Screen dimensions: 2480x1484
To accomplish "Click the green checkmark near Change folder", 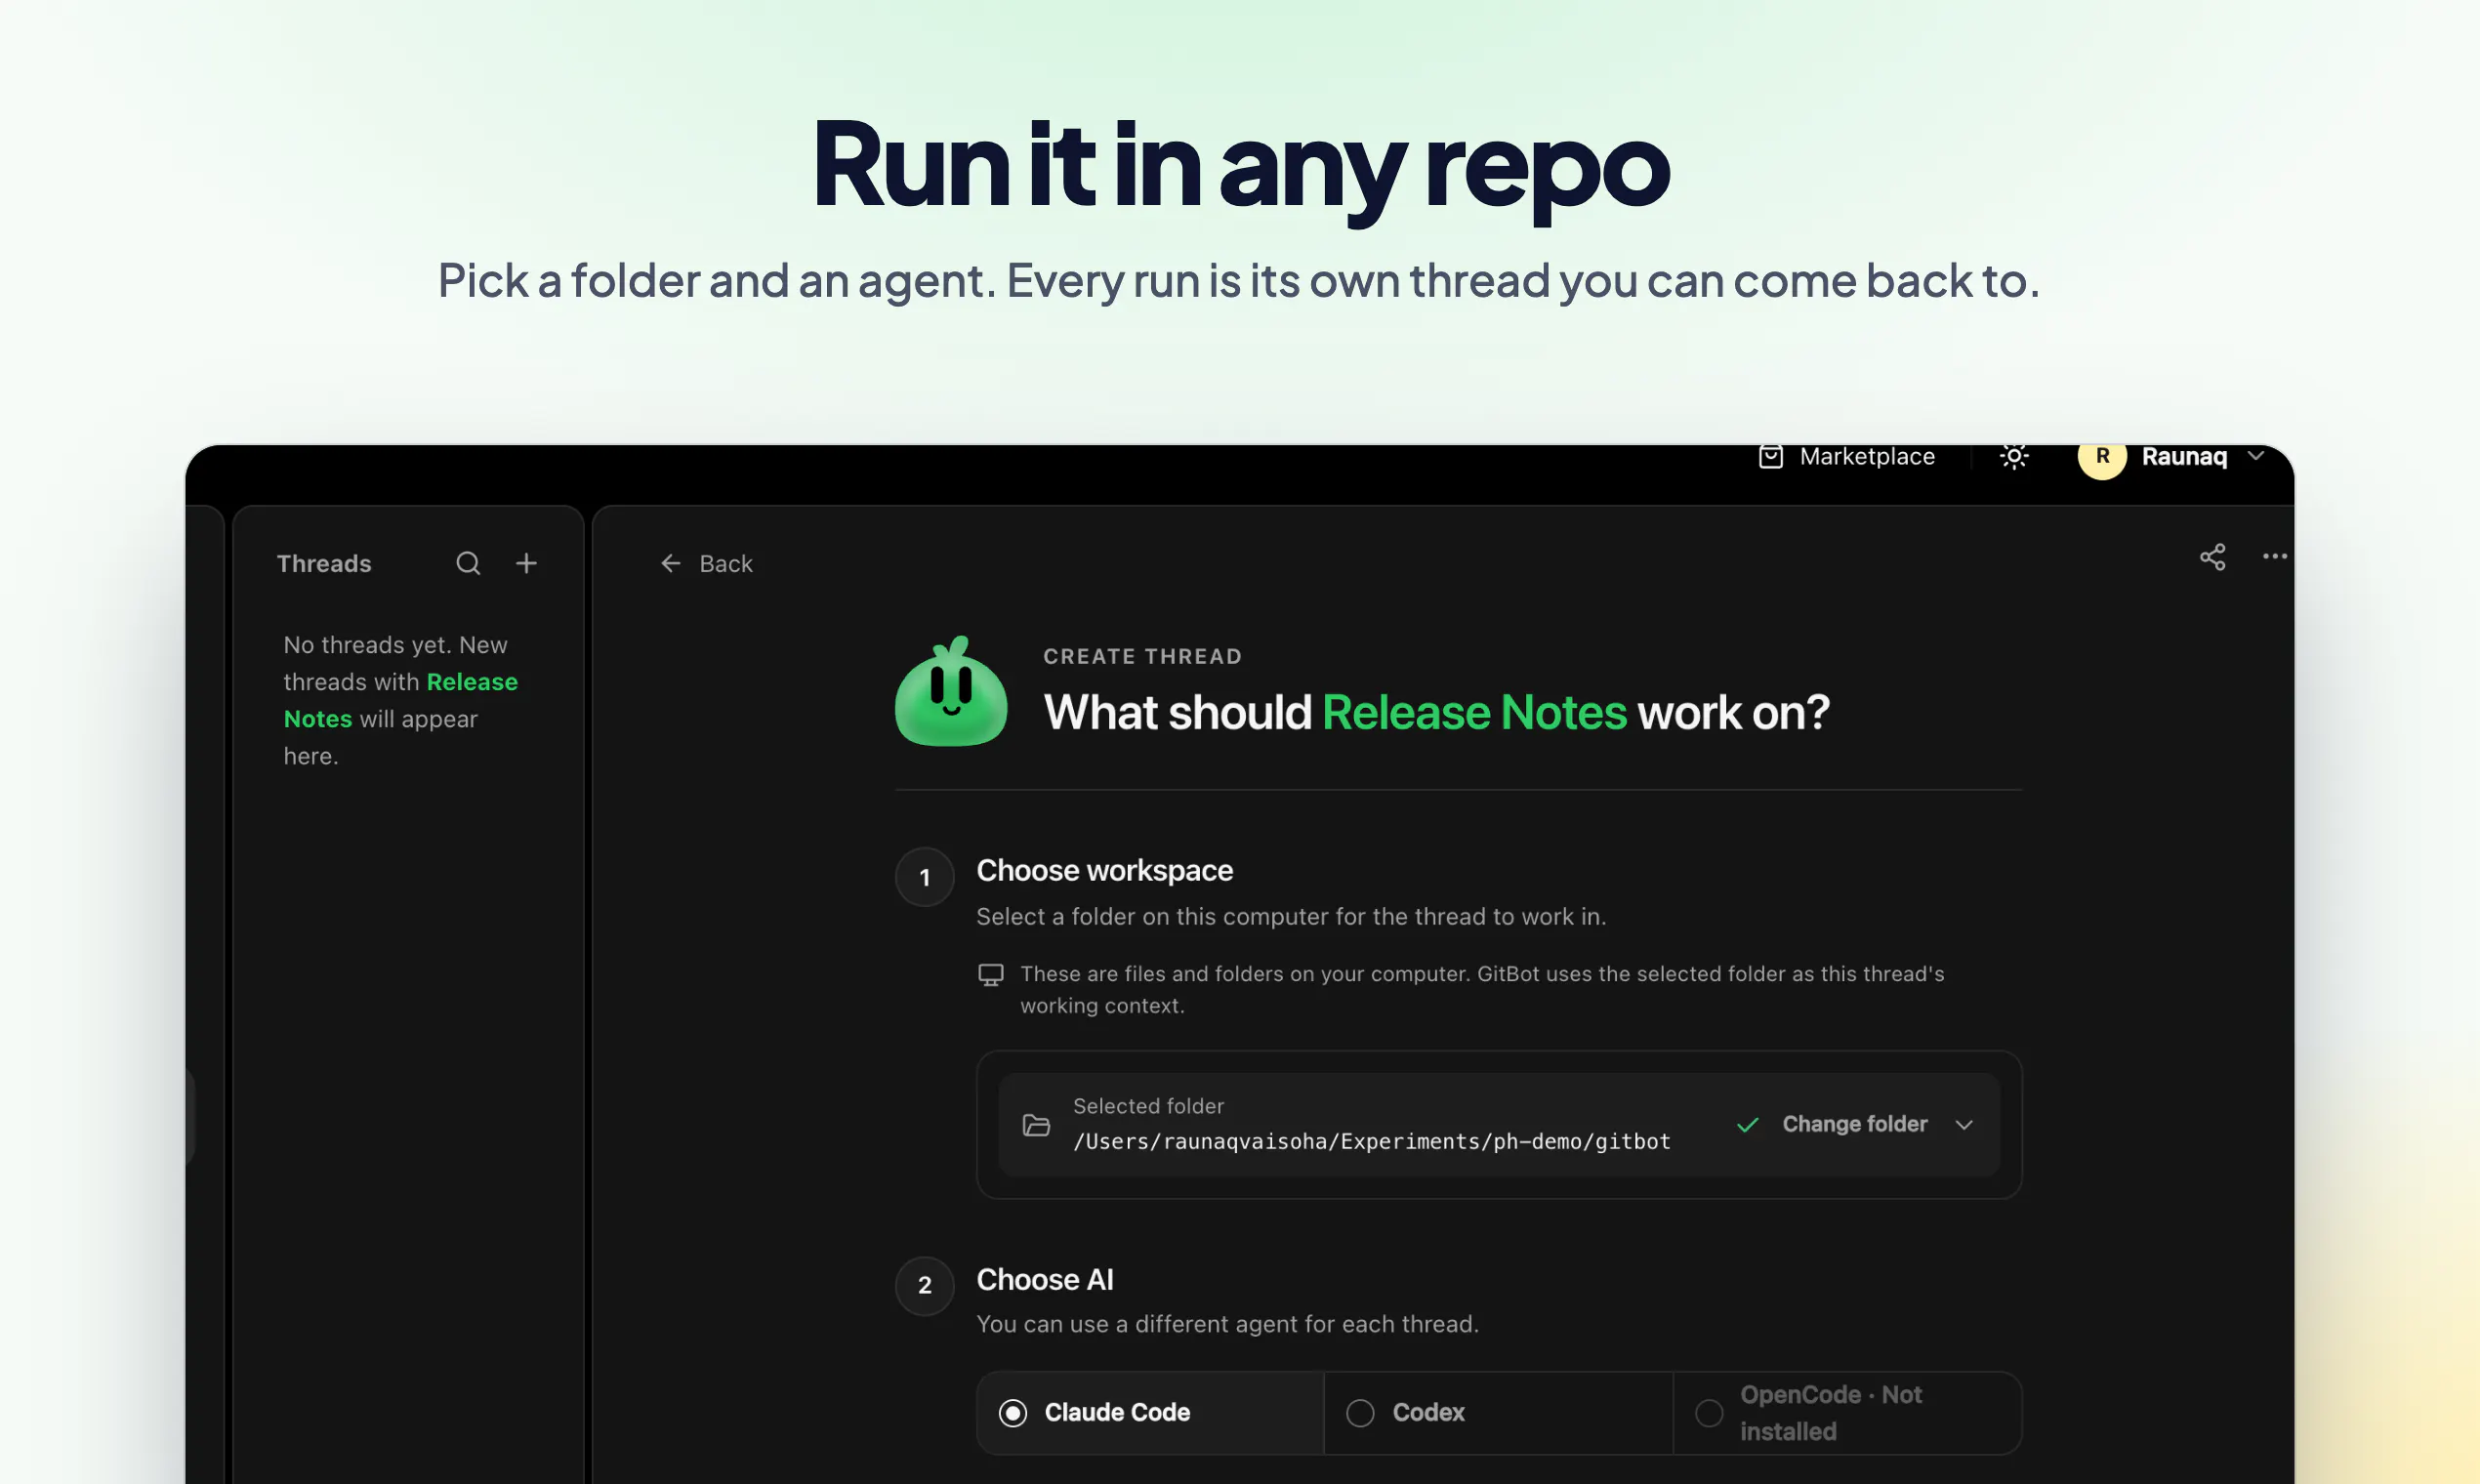I will (1748, 1125).
